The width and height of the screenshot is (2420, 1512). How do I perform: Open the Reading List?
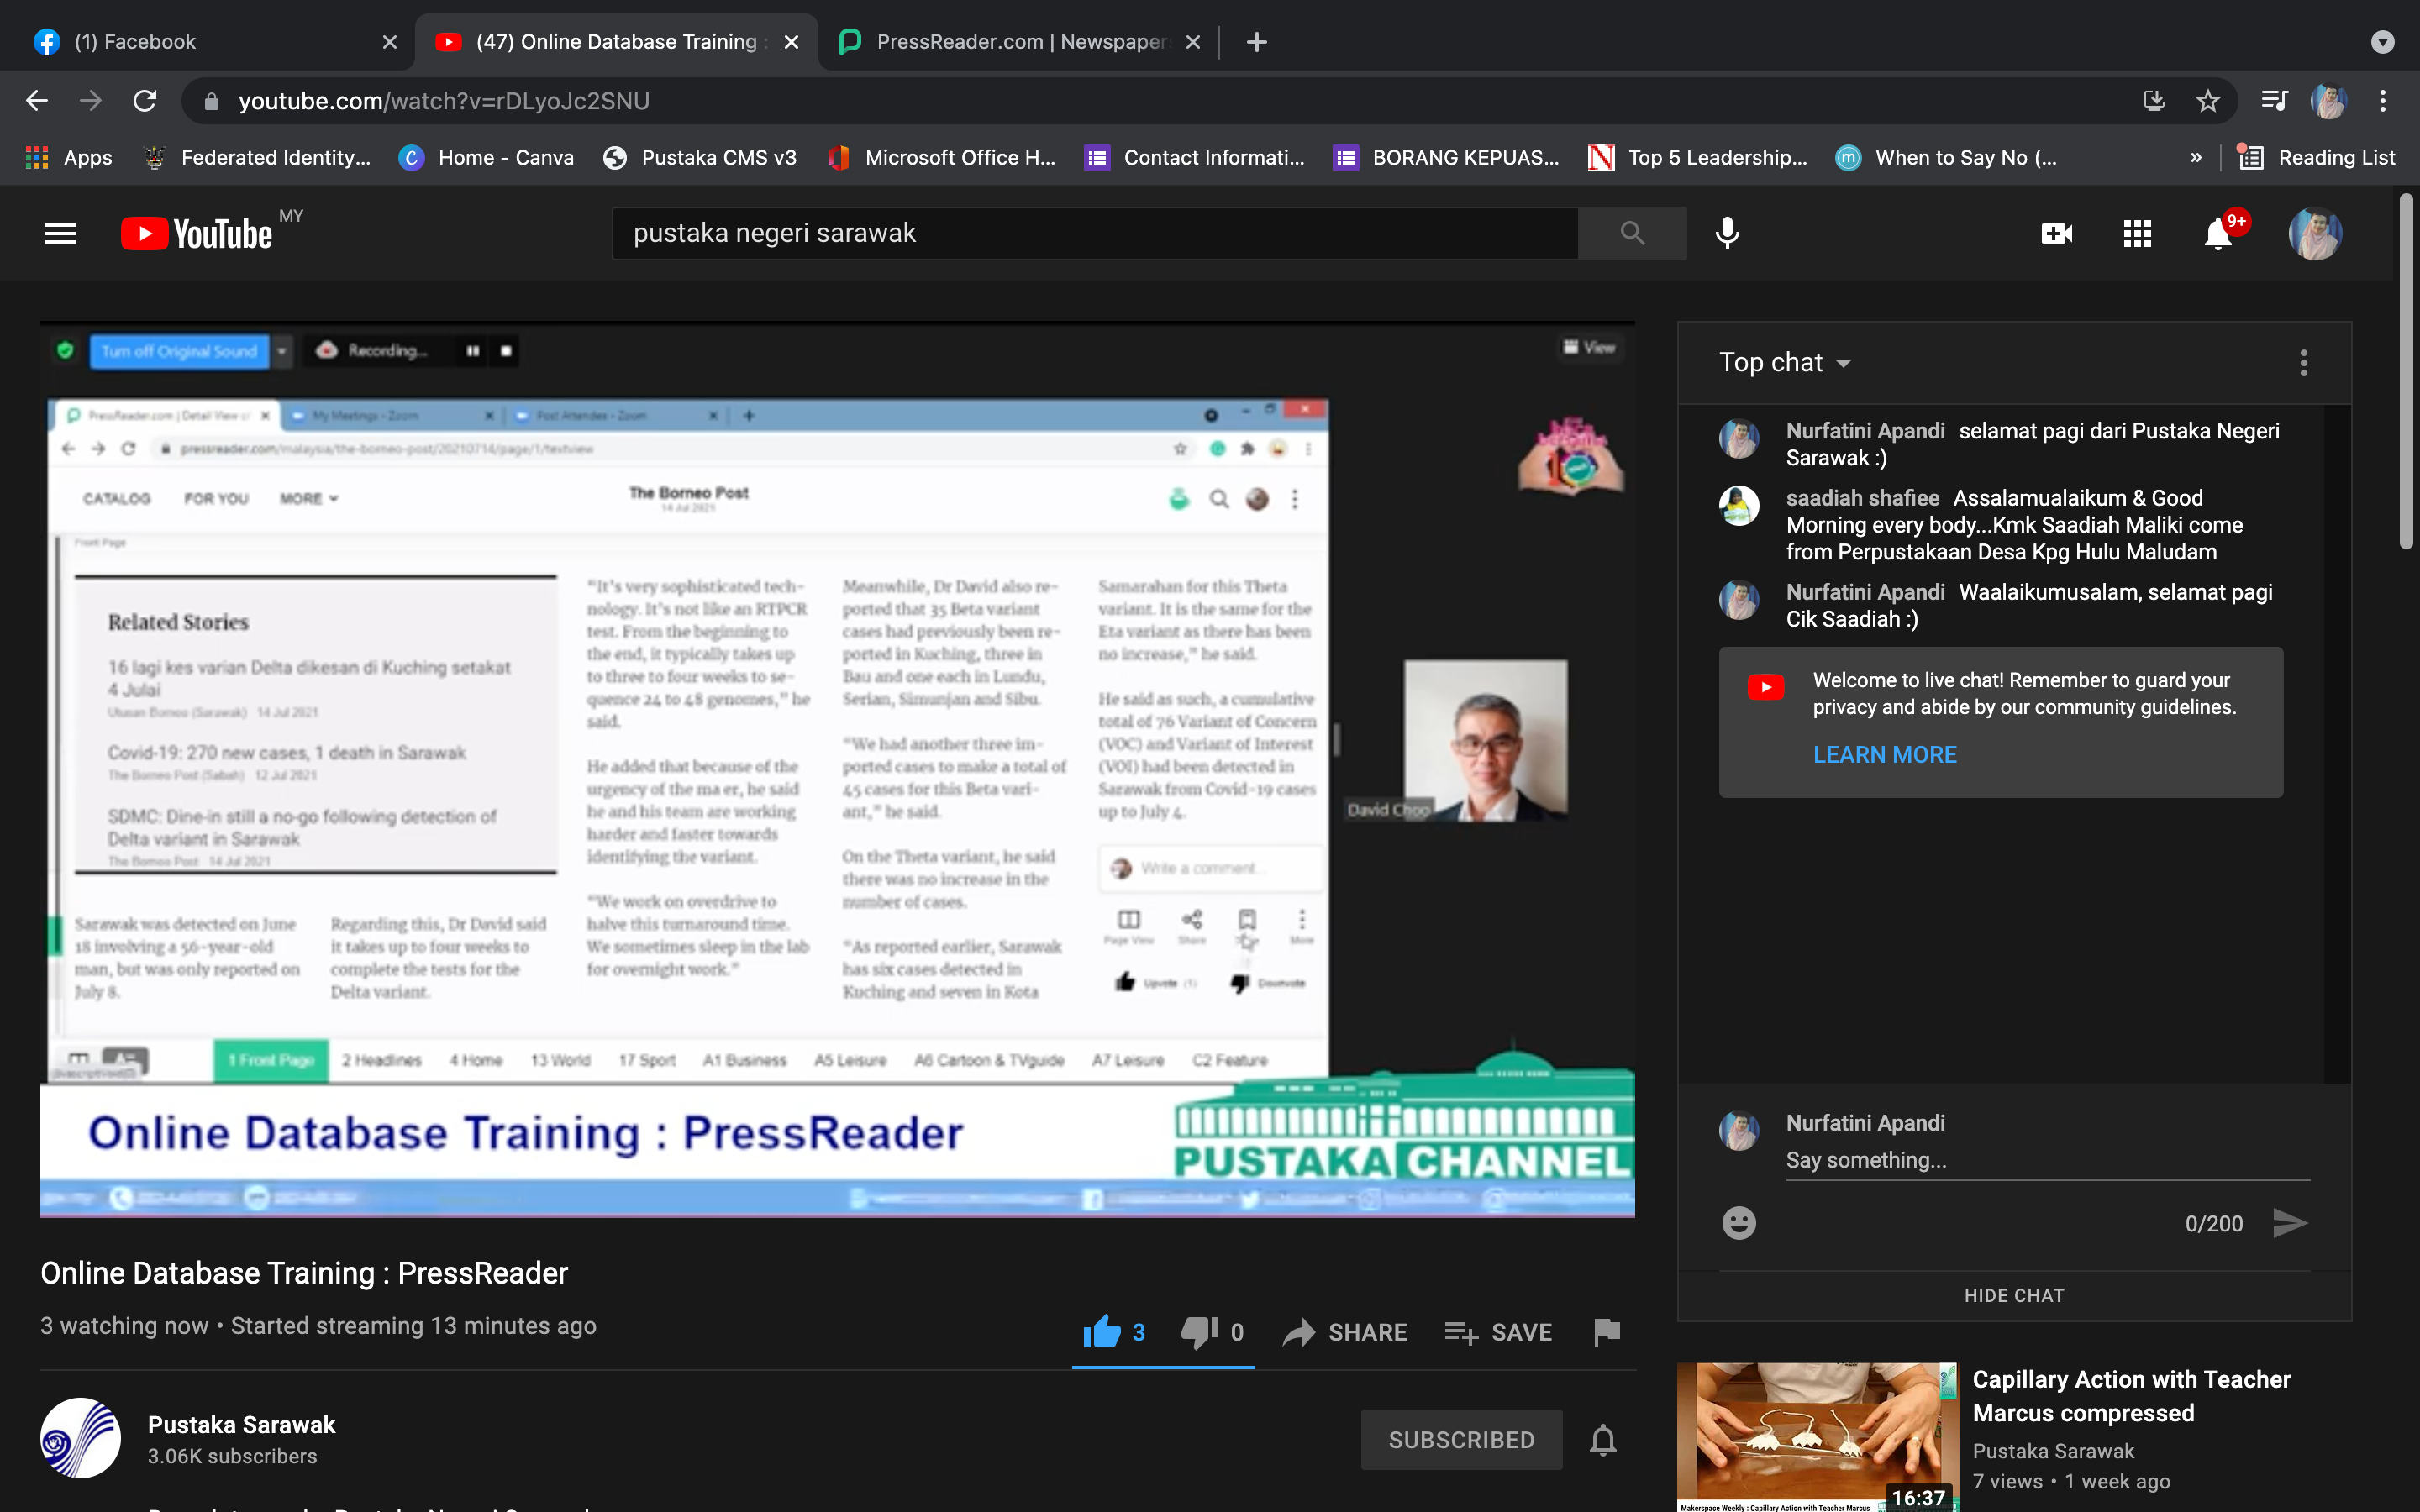coord(2316,158)
